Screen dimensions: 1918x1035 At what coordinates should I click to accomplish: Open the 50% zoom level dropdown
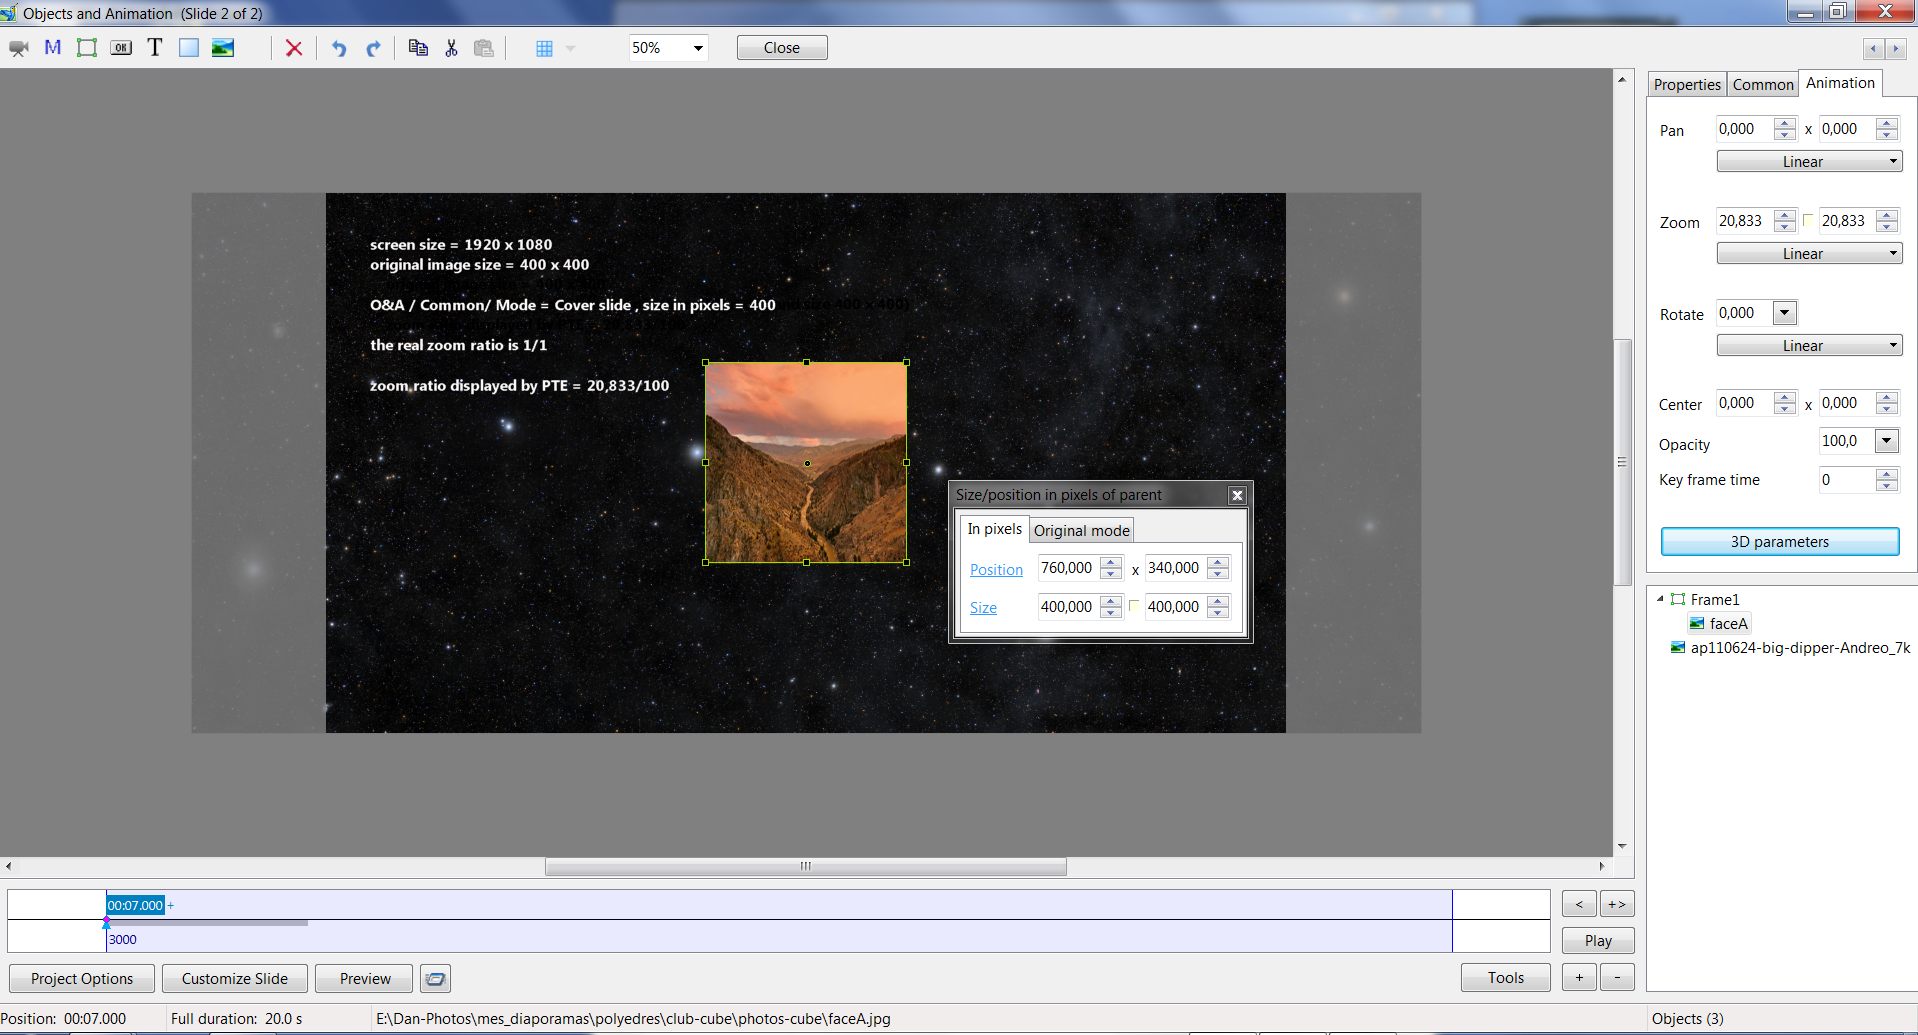click(x=698, y=48)
